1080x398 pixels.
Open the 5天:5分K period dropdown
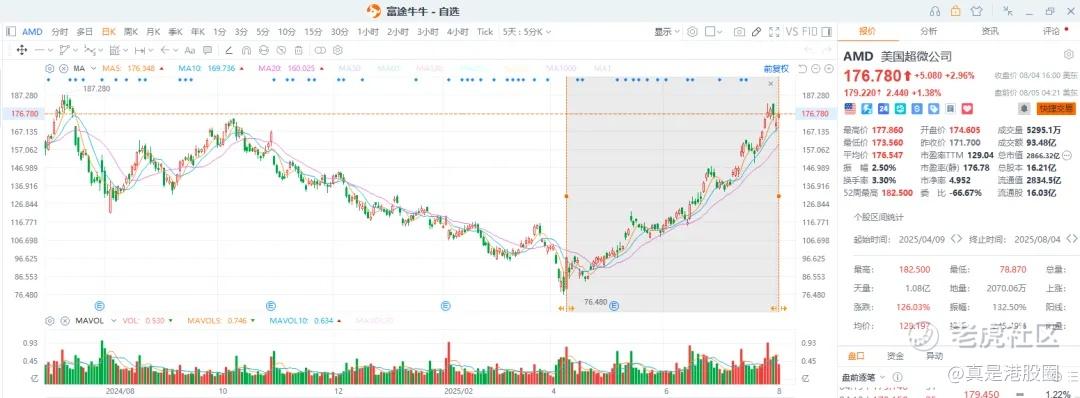(527, 32)
